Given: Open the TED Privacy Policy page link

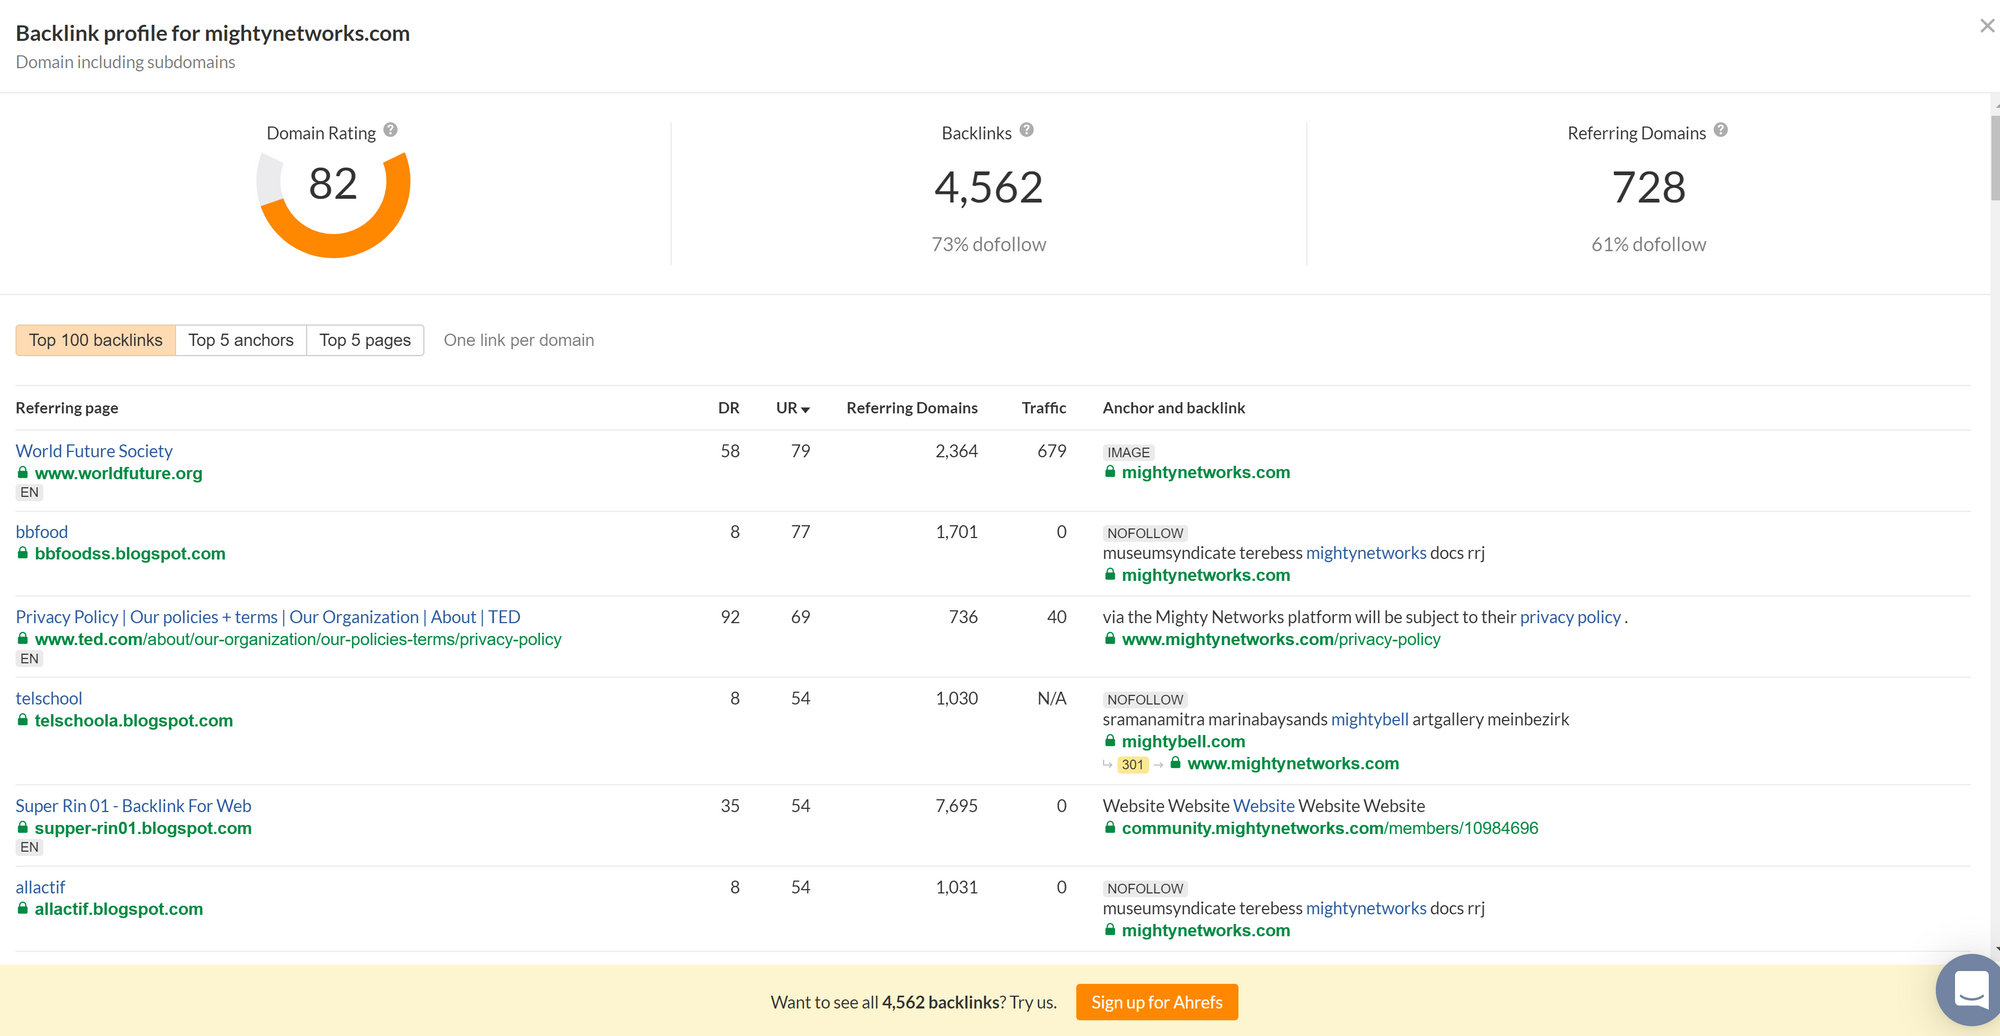Looking at the screenshot, I should tap(268, 617).
